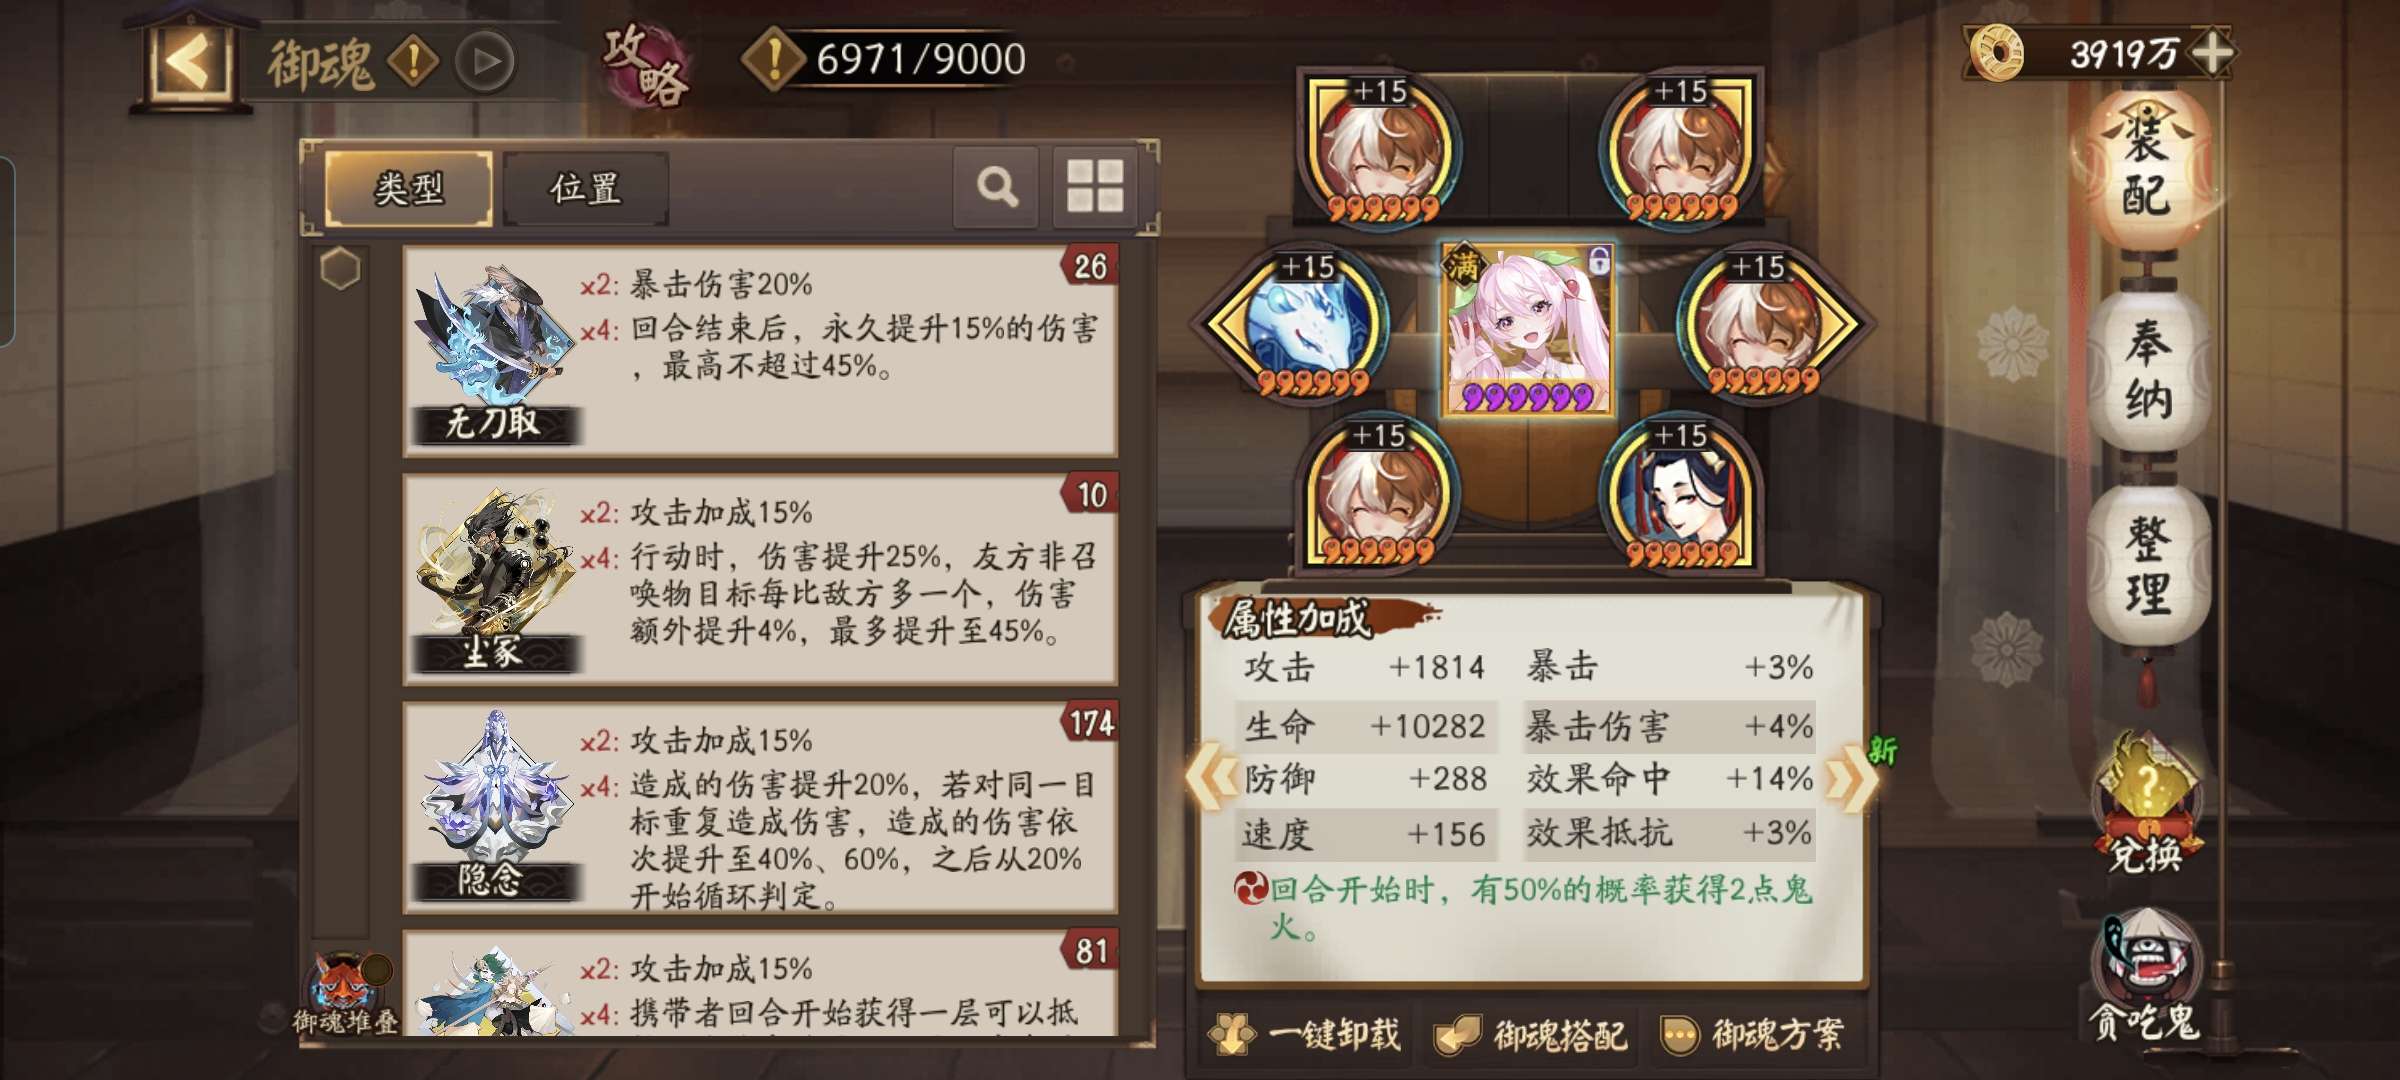Click the back arrow button
This screenshot has height=1080, width=2400.
pos(188,63)
